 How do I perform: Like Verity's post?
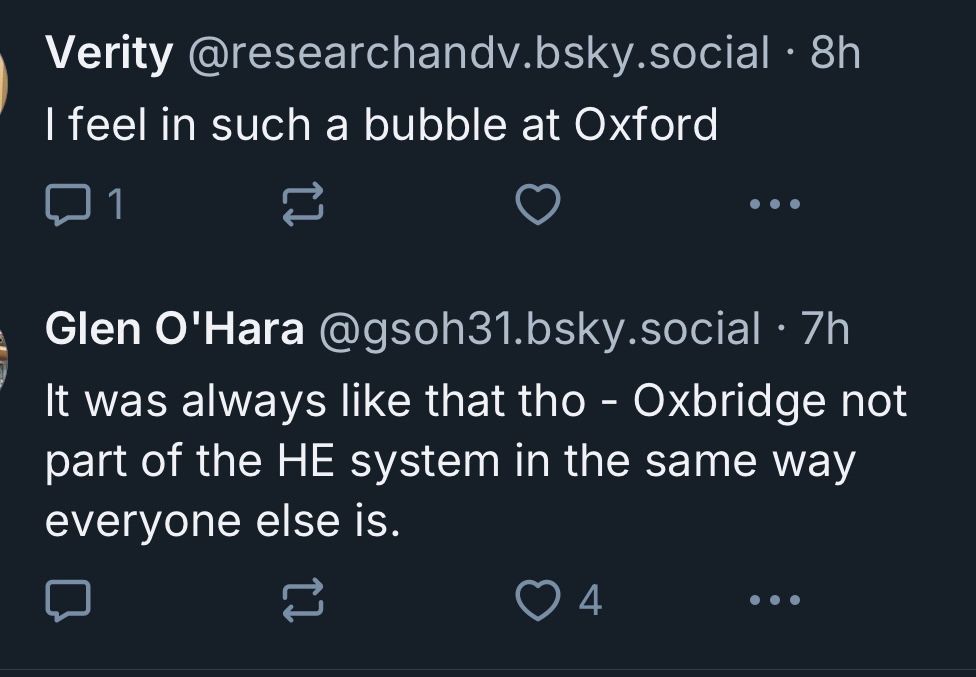[x=537, y=205]
